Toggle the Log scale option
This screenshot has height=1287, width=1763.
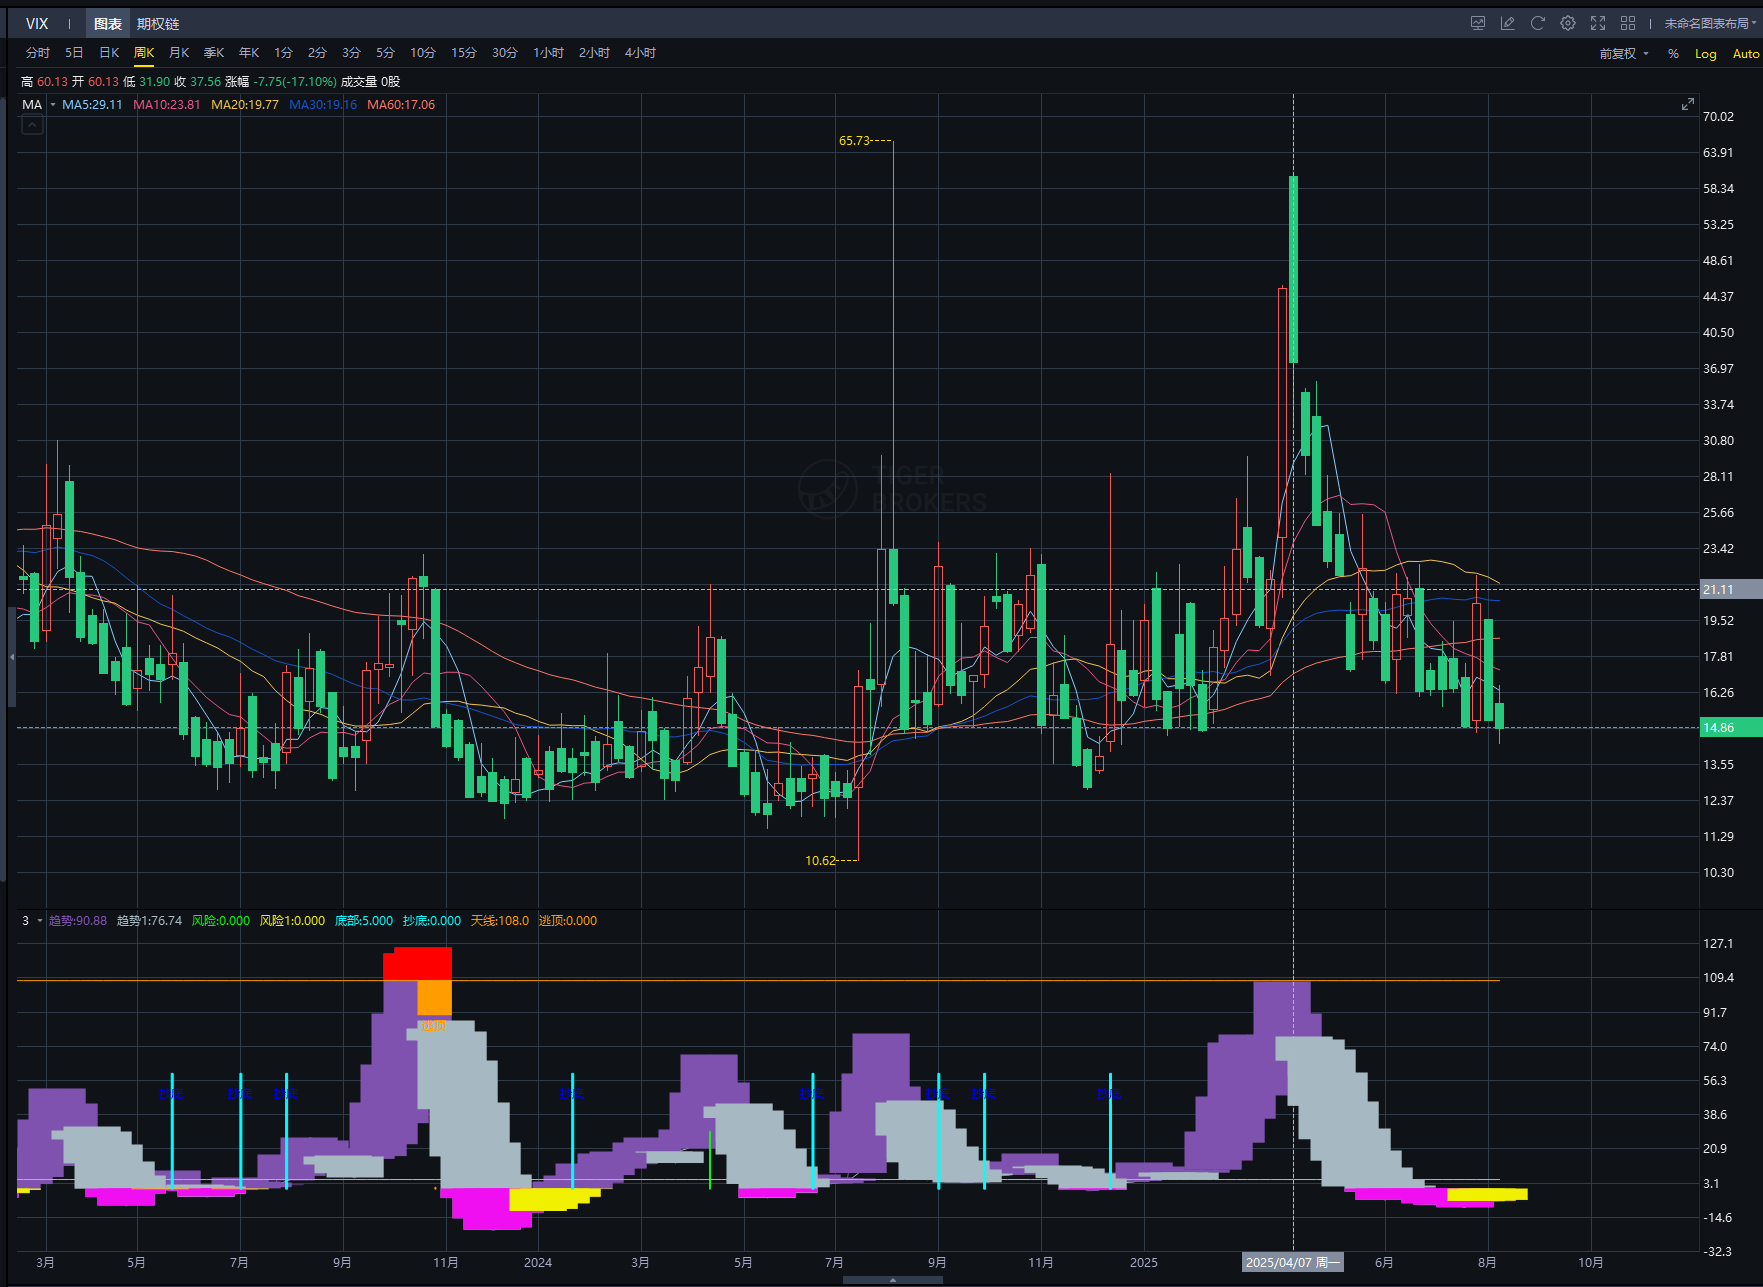click(1705, 54)
